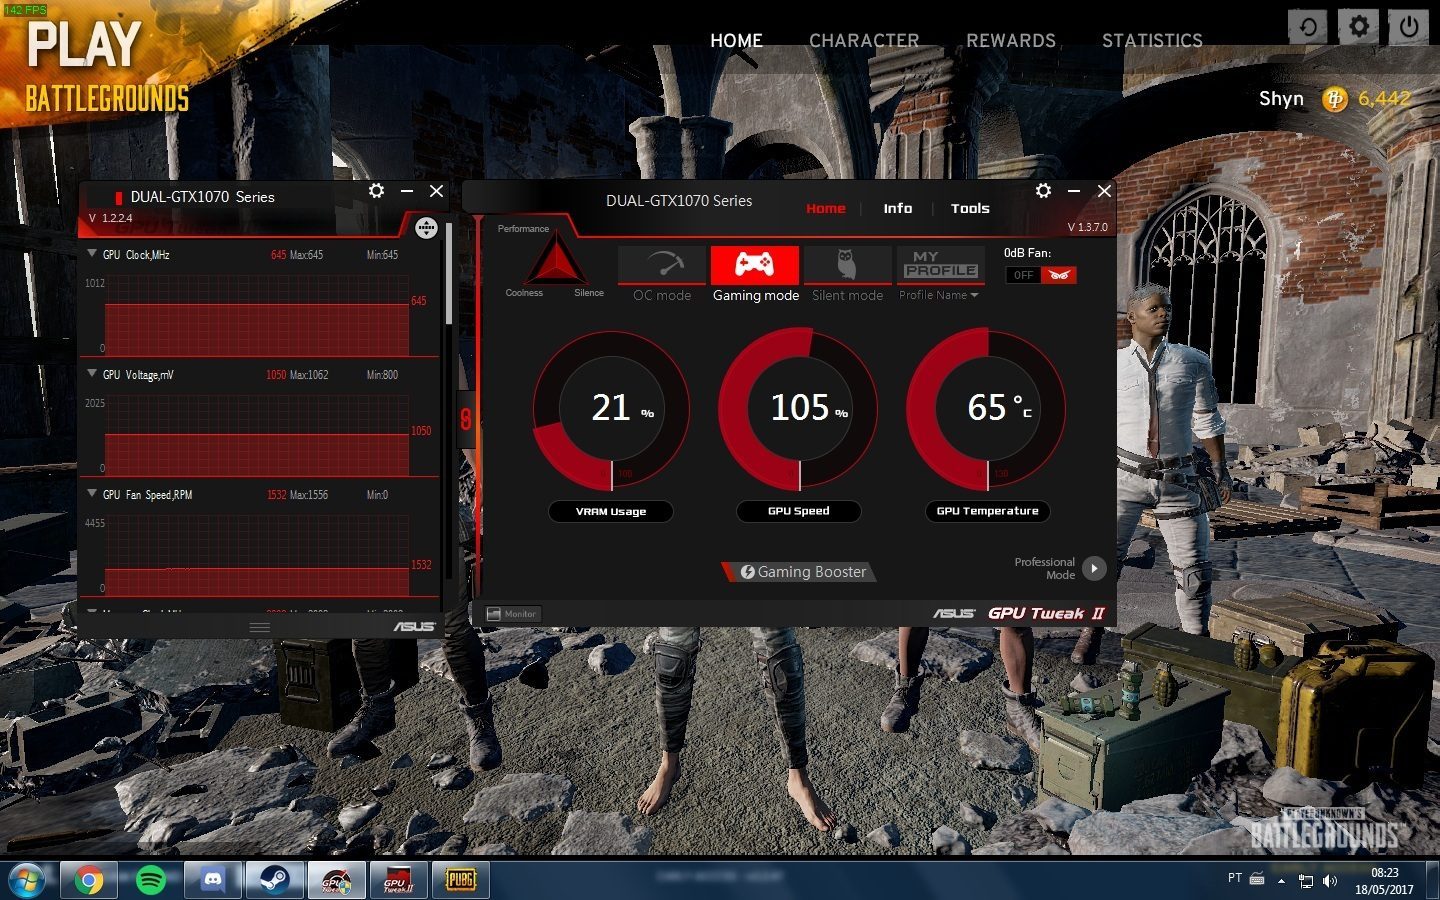Click the monitor window bottom resize grip
Screen dimensions: 1440x900
point(259,627)
